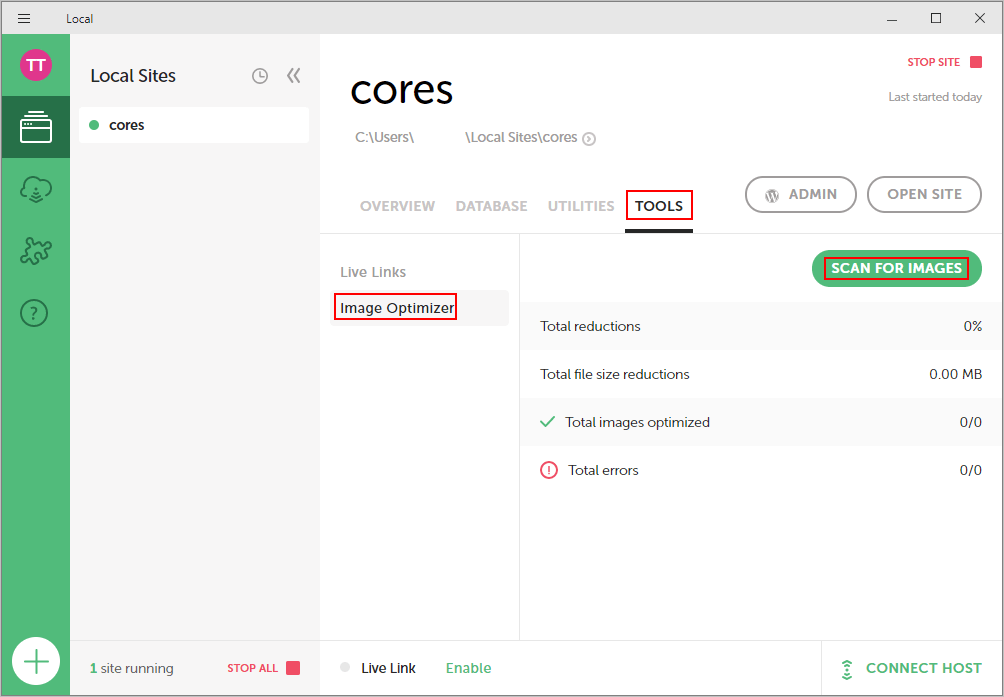Open the Cloud Backups sidebar icon
Screen dimensions: 1004x697
[x=35, y=190]
